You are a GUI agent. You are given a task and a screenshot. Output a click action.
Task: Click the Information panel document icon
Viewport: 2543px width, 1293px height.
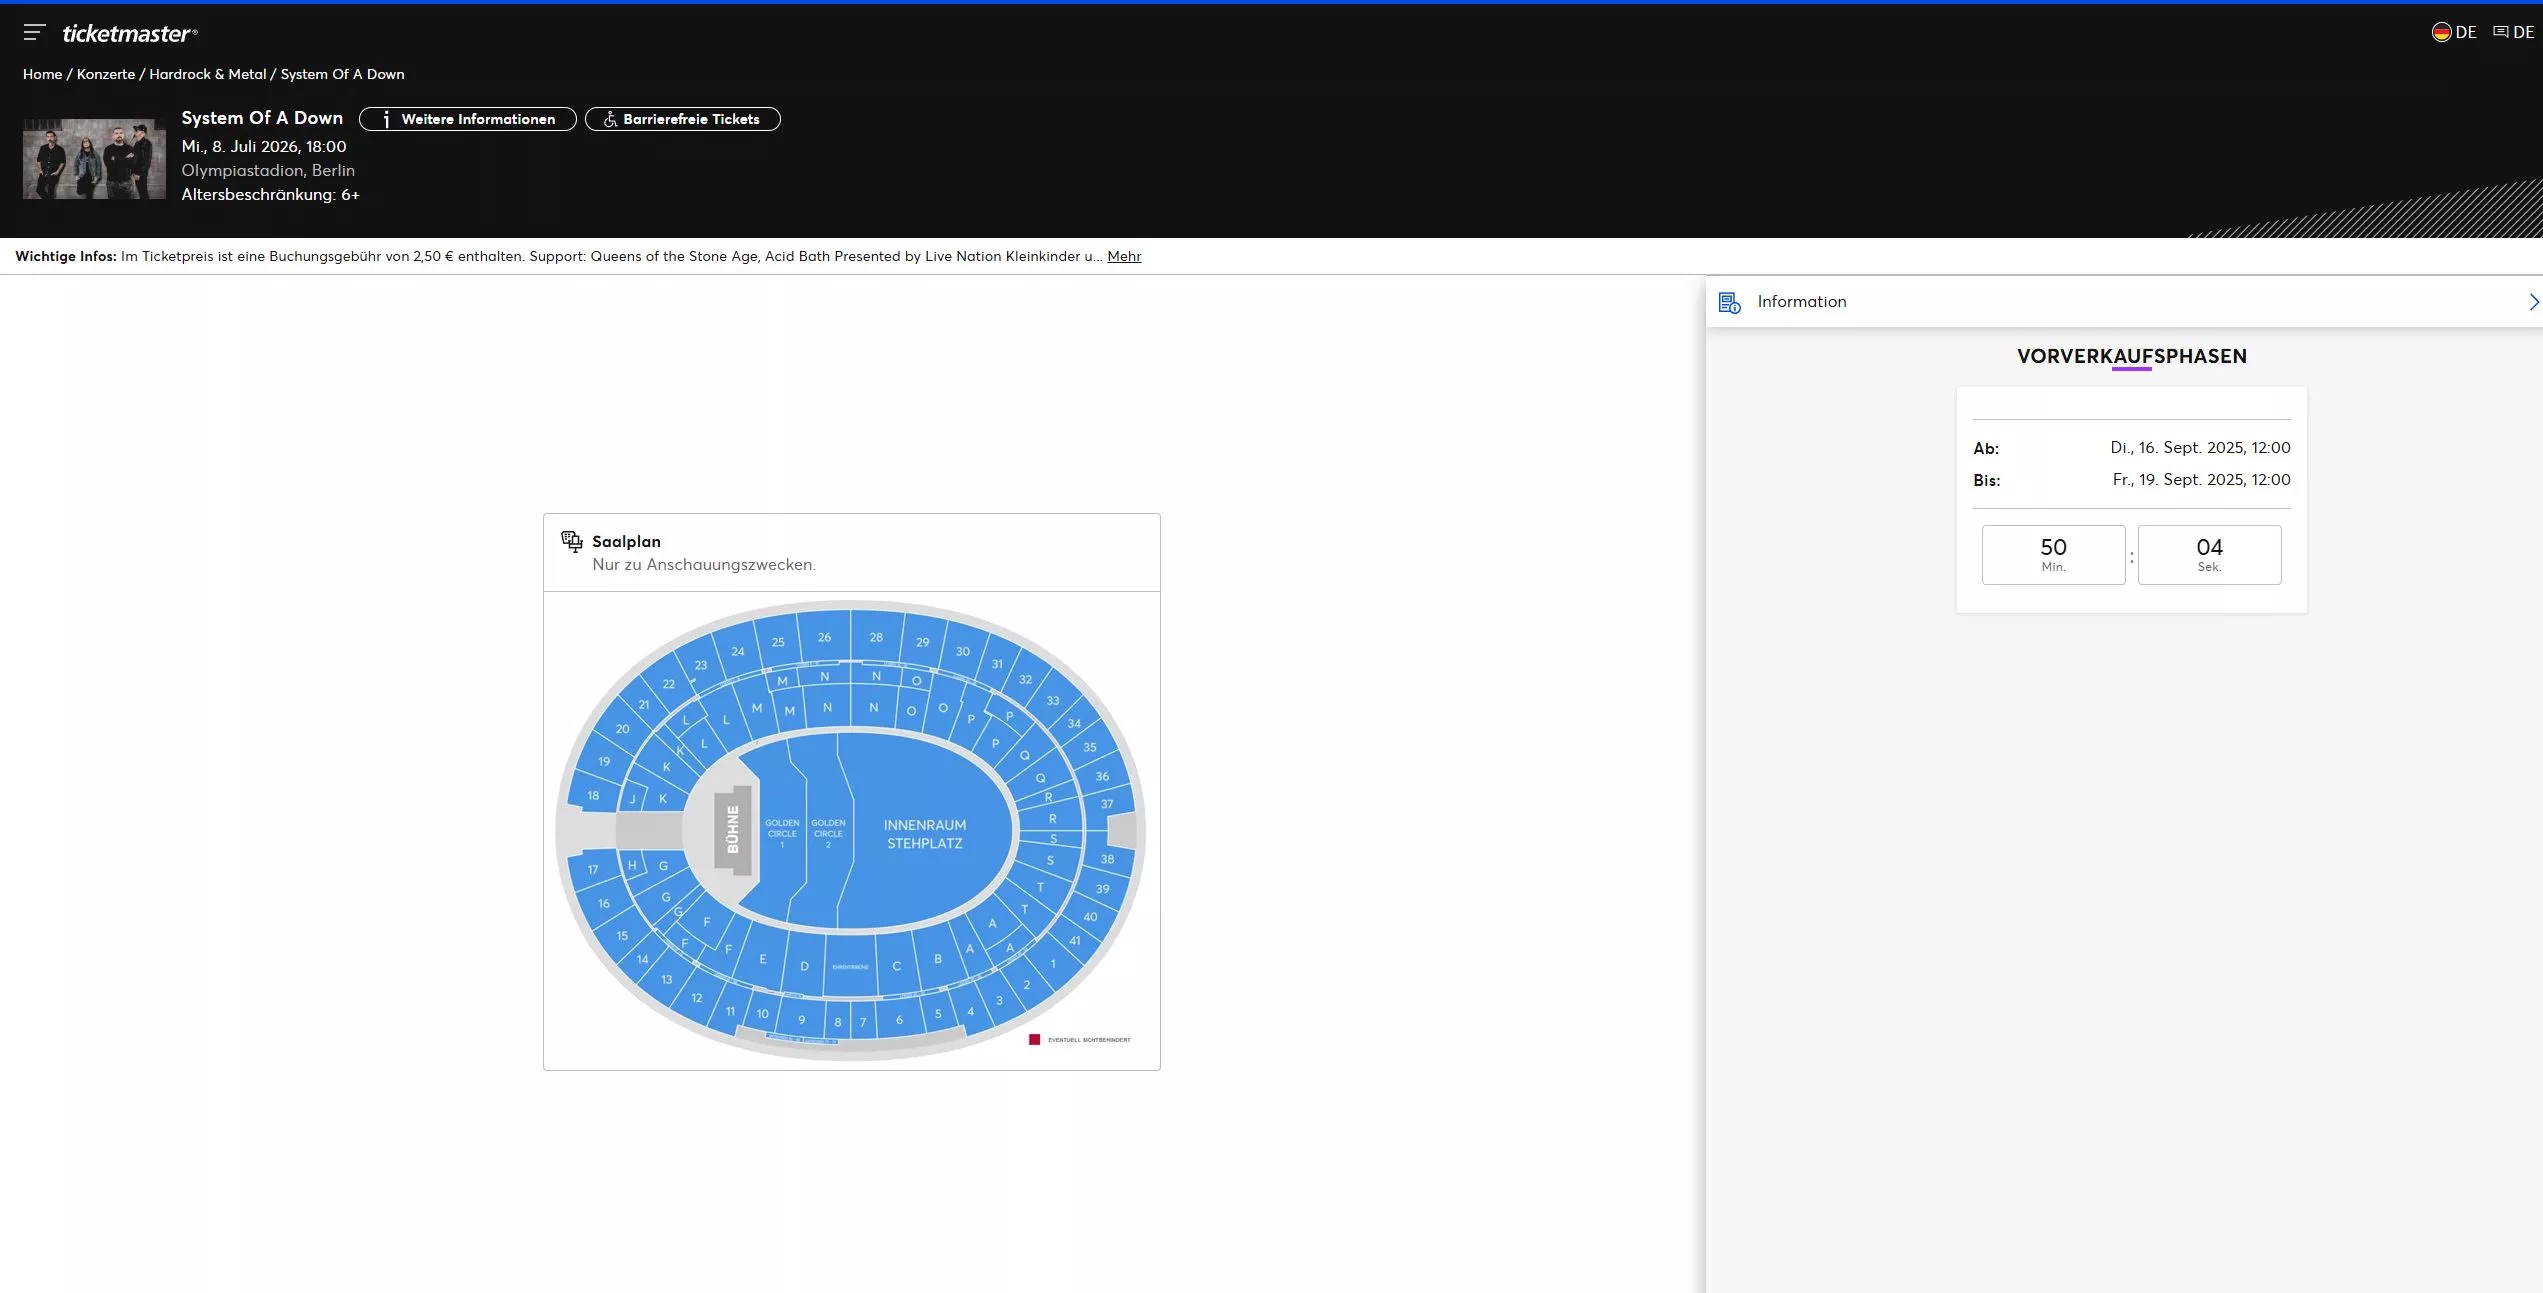[x=1729, y=302]
